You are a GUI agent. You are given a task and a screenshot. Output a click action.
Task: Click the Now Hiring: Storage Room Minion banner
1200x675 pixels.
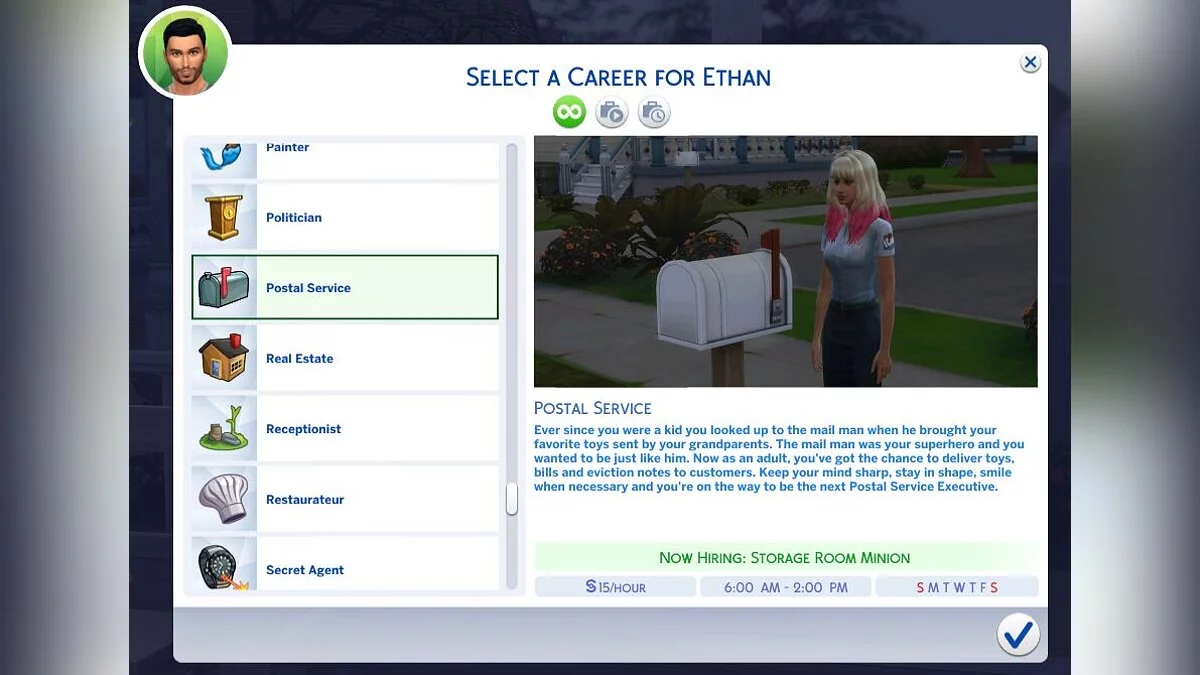786,557
